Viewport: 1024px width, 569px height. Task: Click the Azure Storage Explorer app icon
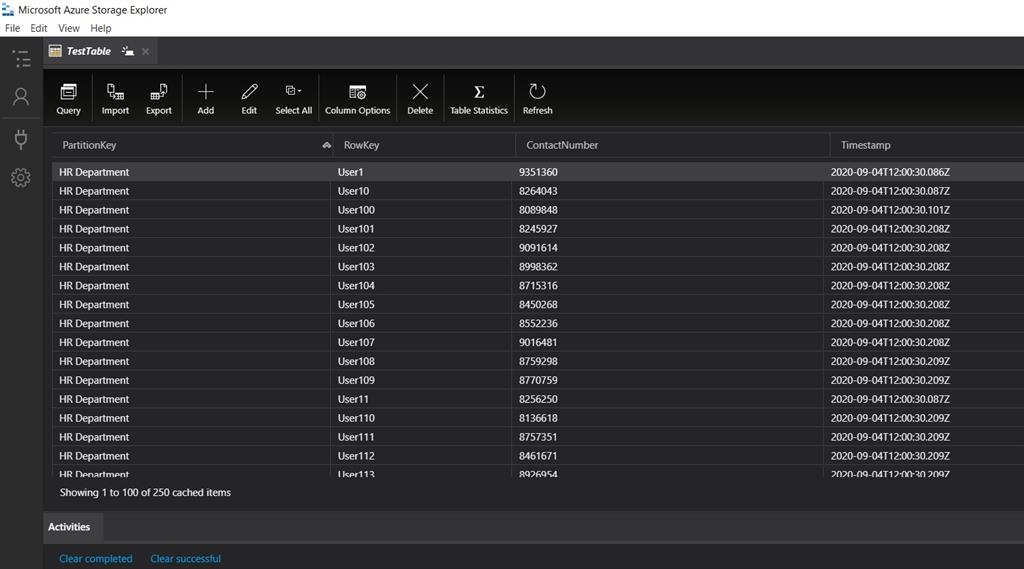click(8, 10)
